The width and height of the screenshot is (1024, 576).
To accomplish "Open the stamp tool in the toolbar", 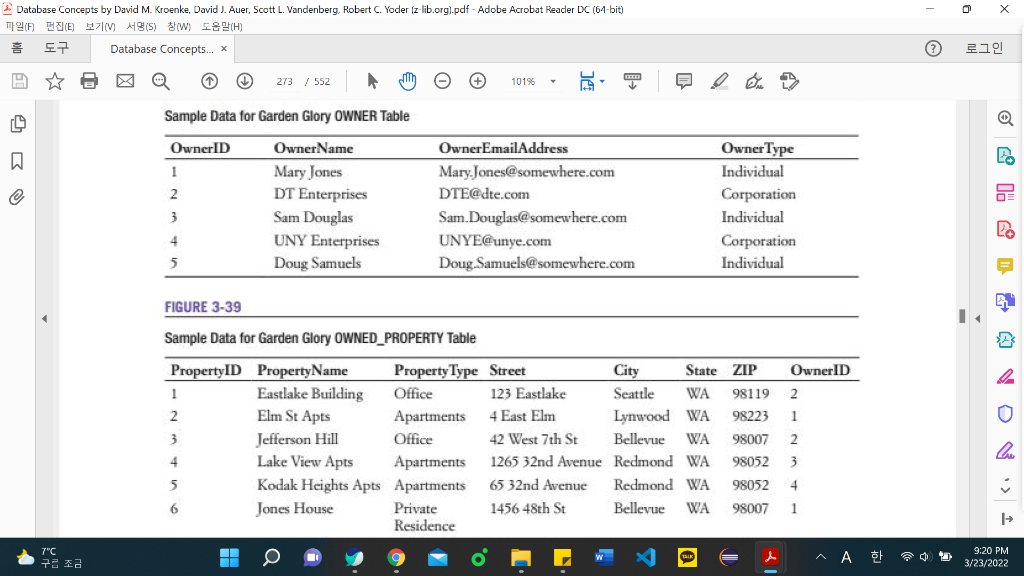I will pyautogui.click(x=790, y=81).
